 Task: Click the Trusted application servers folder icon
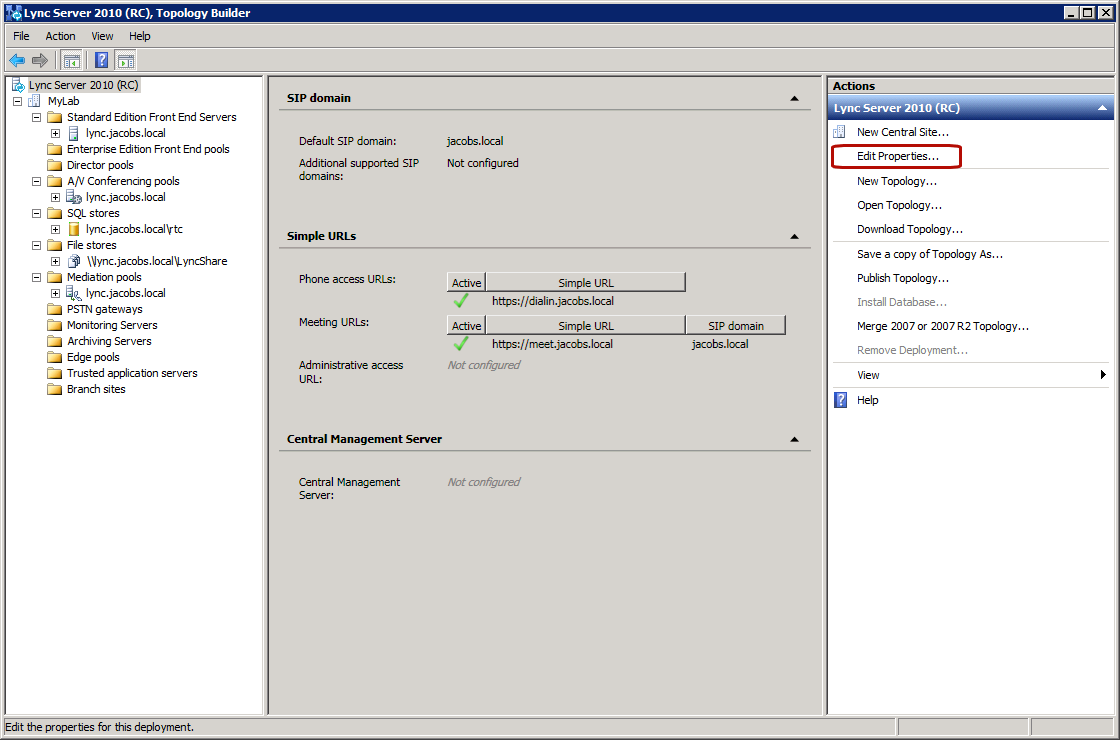[54, 373]
